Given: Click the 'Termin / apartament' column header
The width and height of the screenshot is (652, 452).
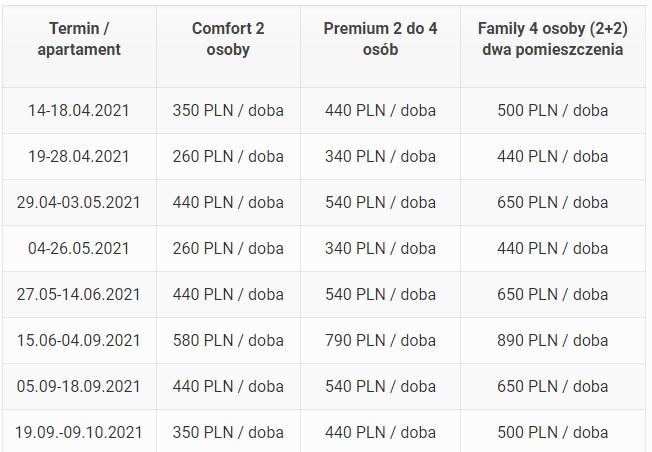Looking at the screenshot, I should 79,38.
